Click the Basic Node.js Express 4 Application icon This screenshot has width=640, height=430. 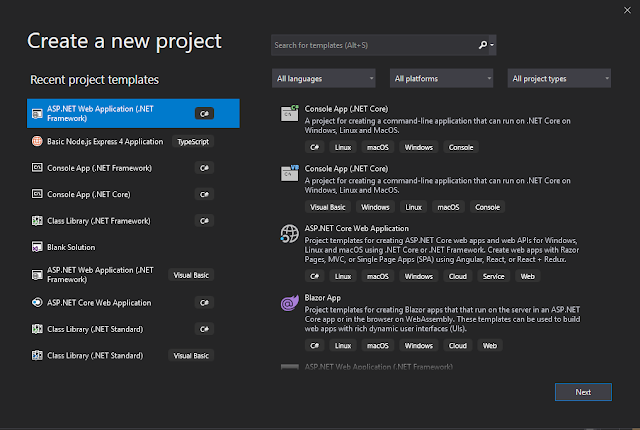point(37,142)
